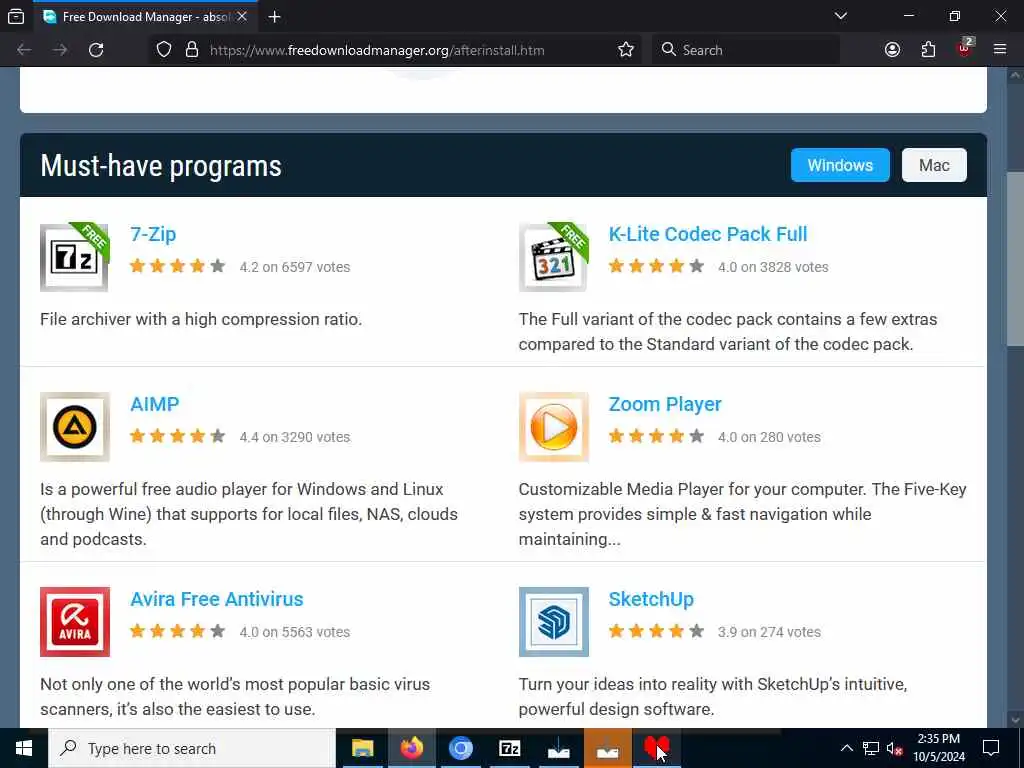
Task: Open Chrome from the taskbar
Action: 460,748
